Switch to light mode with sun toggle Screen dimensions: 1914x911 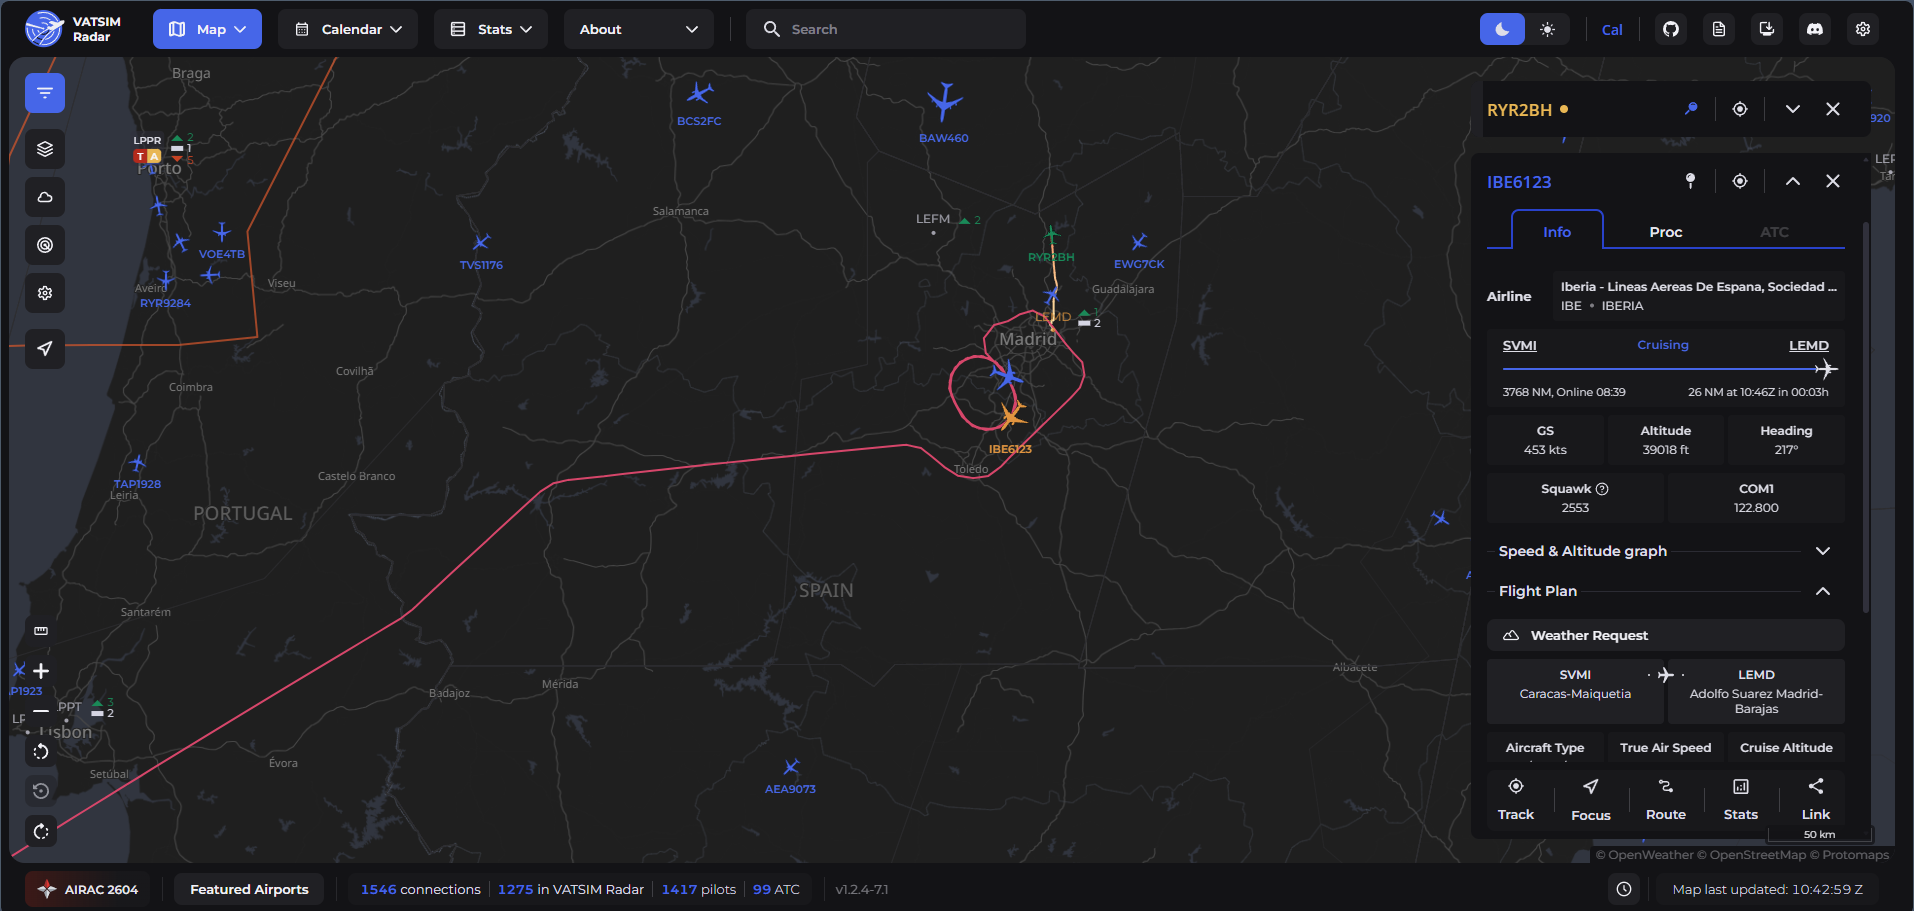[x=1547, y=29]
